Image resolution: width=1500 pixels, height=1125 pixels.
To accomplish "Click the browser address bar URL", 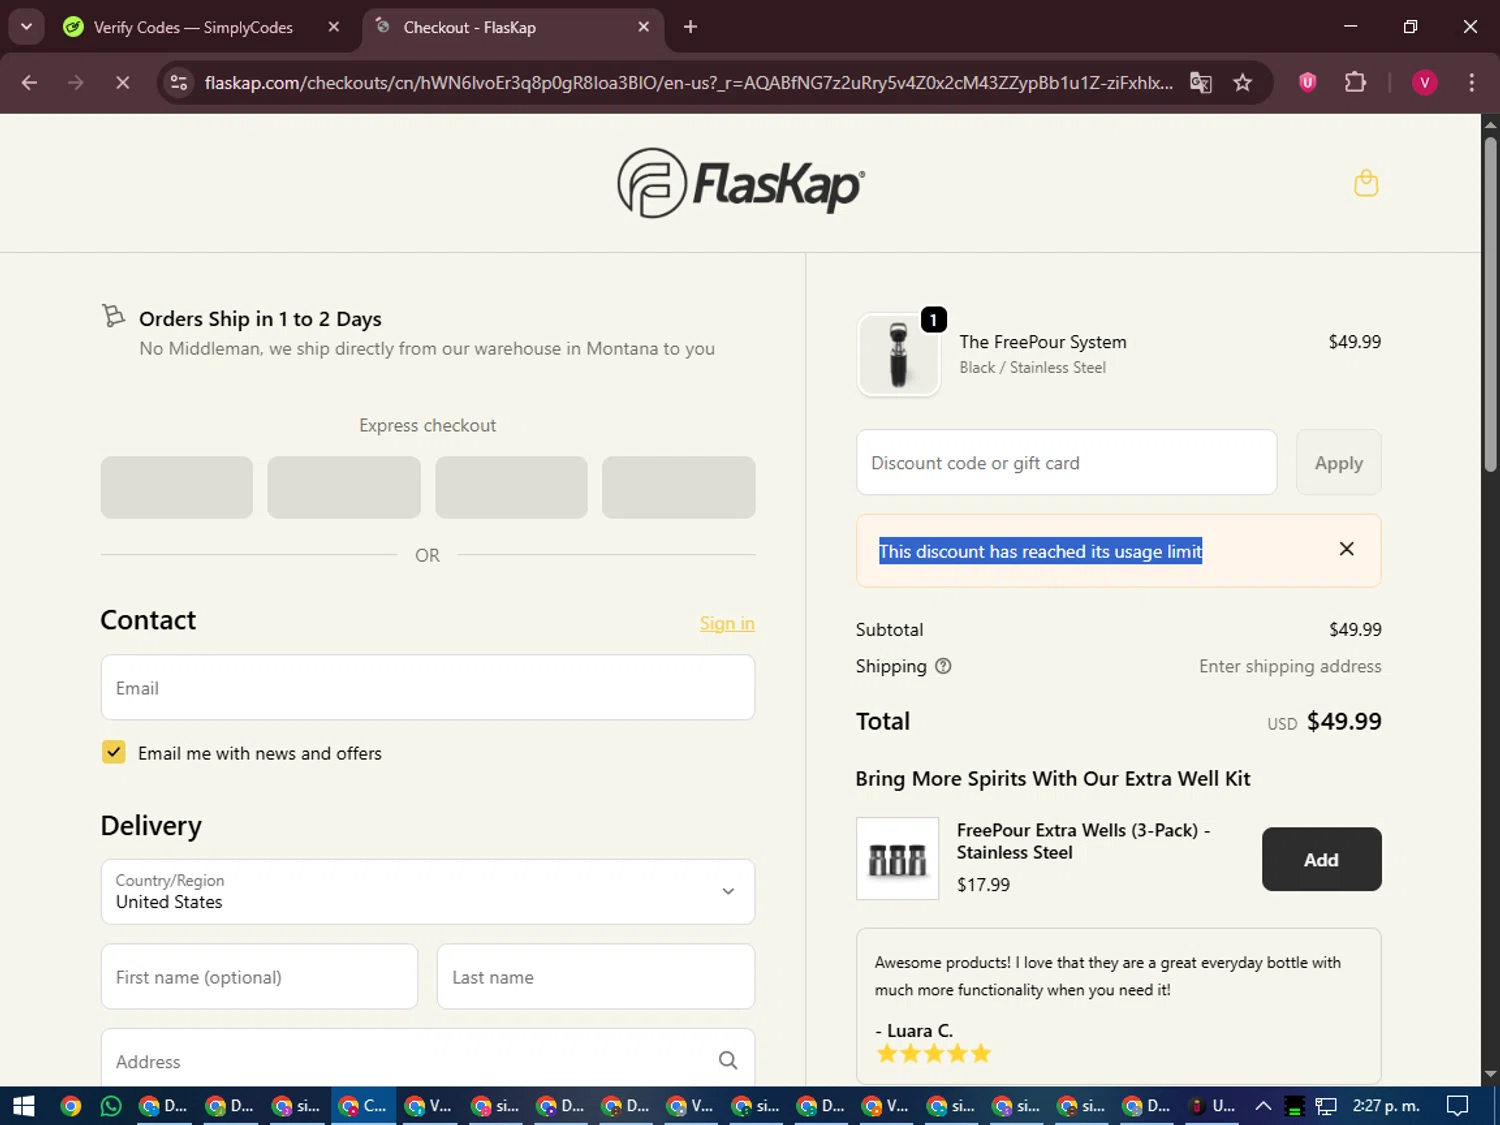I will point(688,82).
